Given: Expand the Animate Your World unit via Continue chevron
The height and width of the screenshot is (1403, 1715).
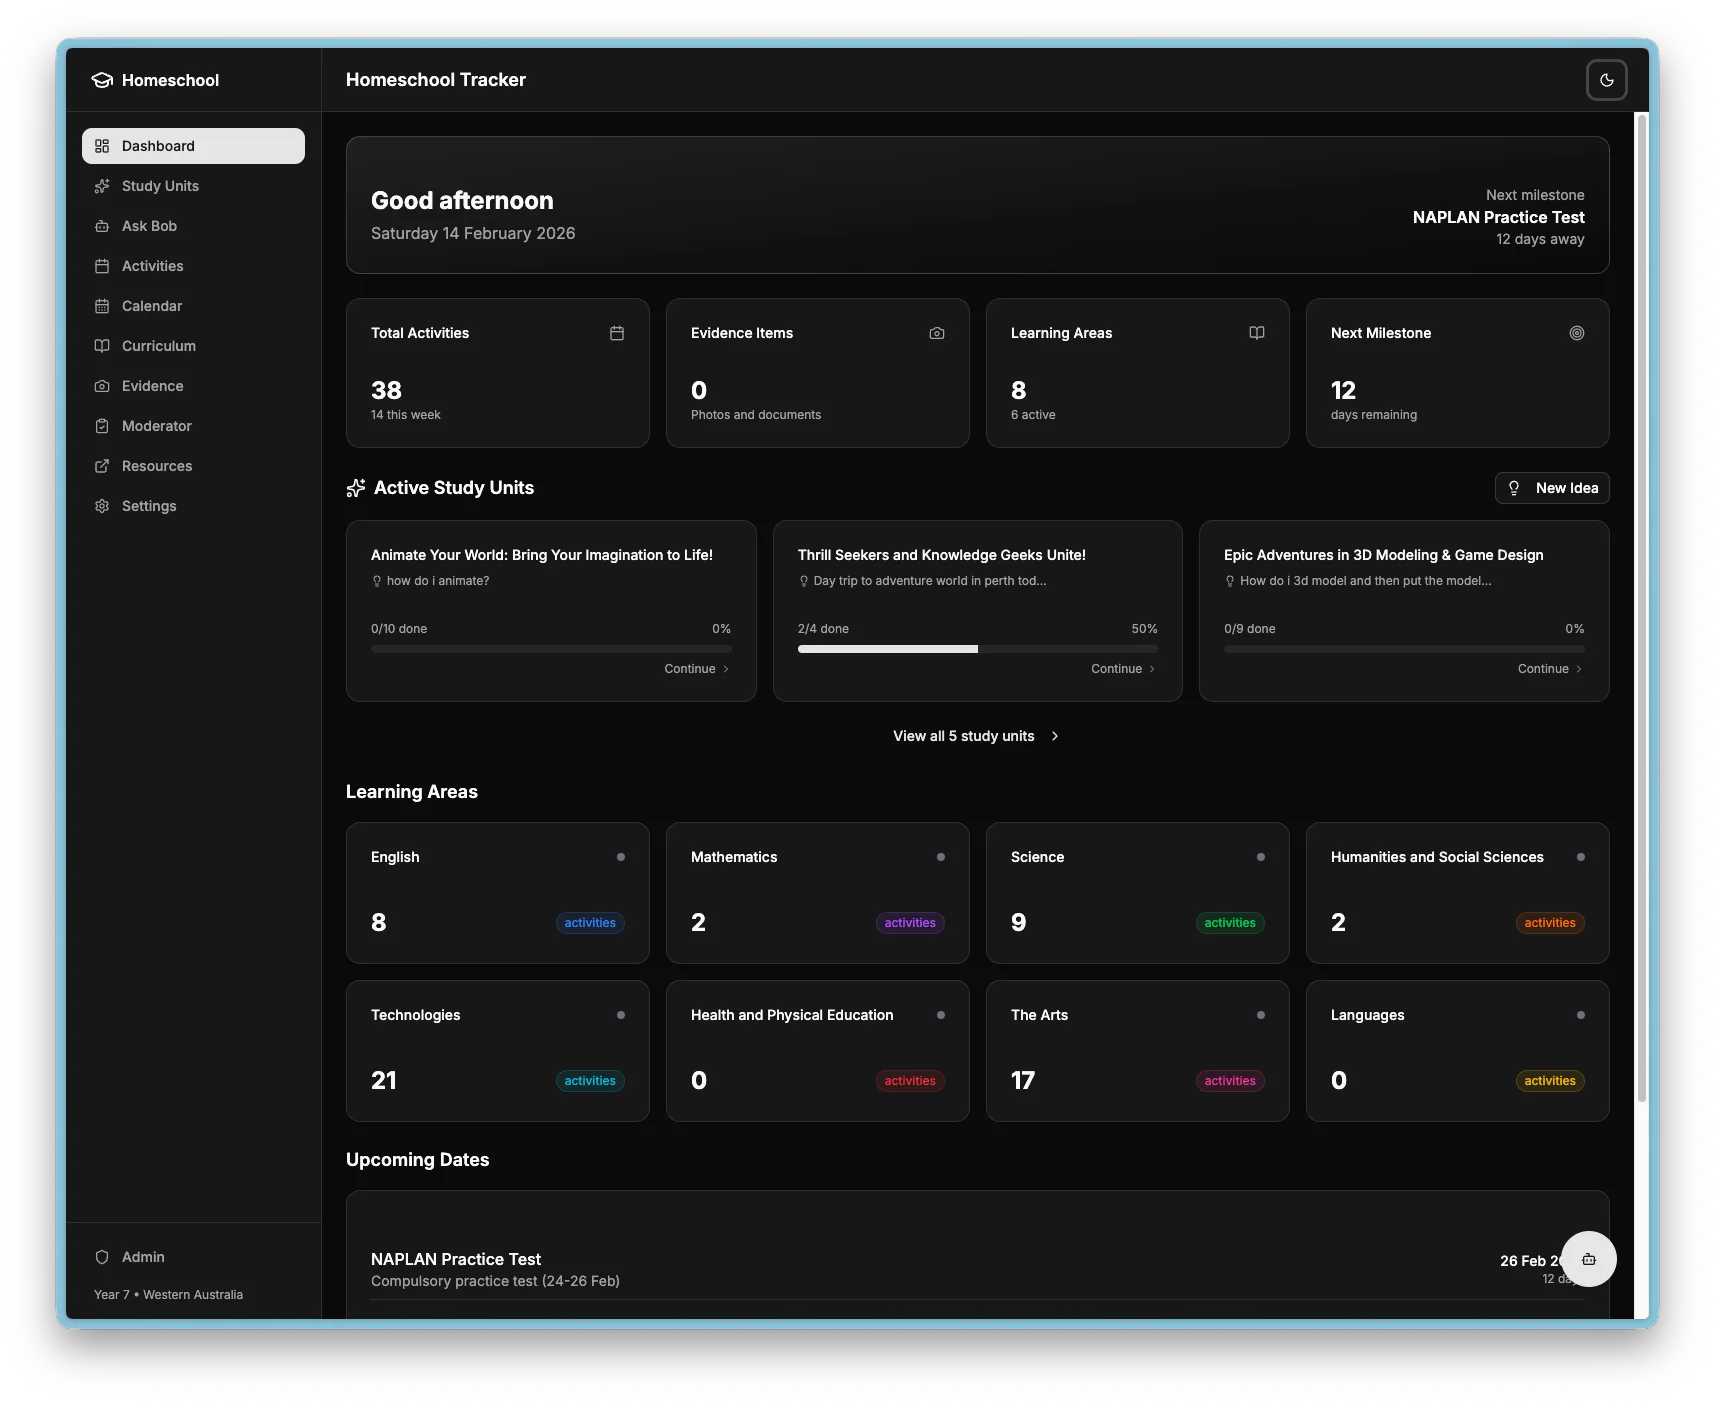Looking at the screenshot, I should pyautogui.click(x=727, y=669).
